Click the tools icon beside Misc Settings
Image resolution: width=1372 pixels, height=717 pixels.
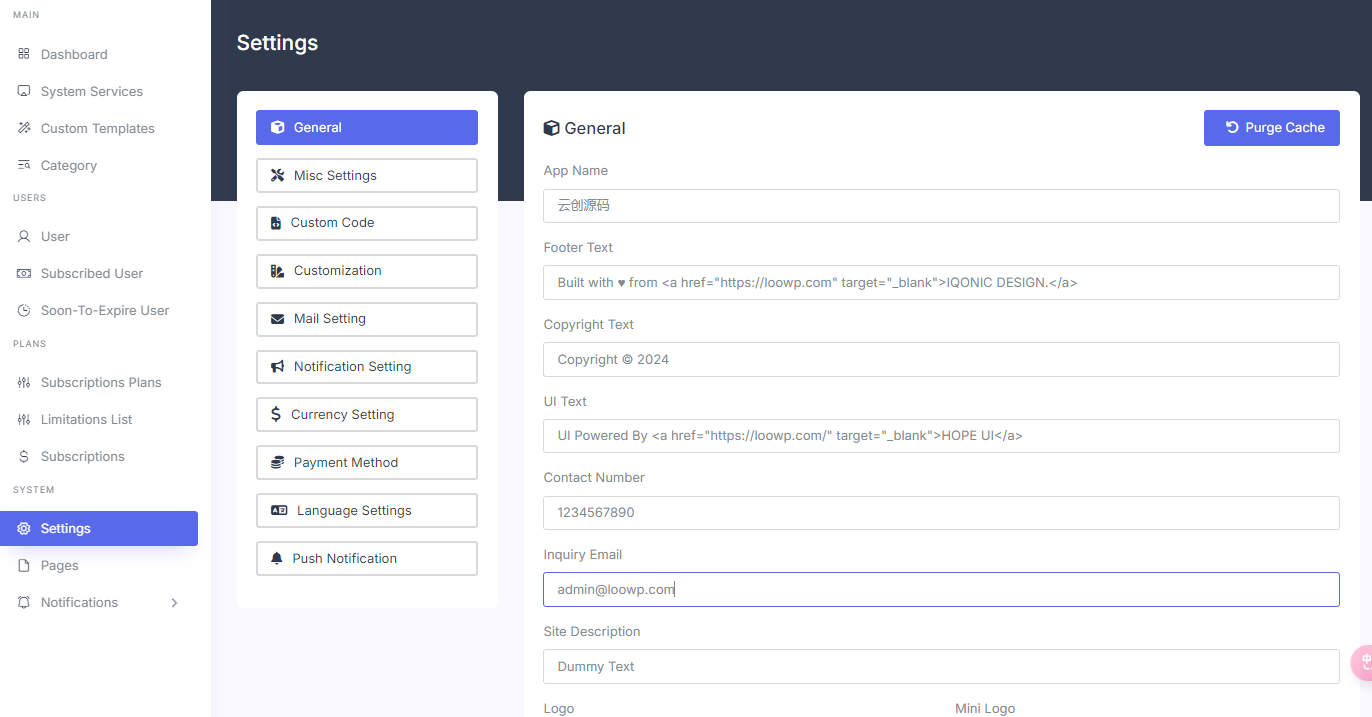278,175
